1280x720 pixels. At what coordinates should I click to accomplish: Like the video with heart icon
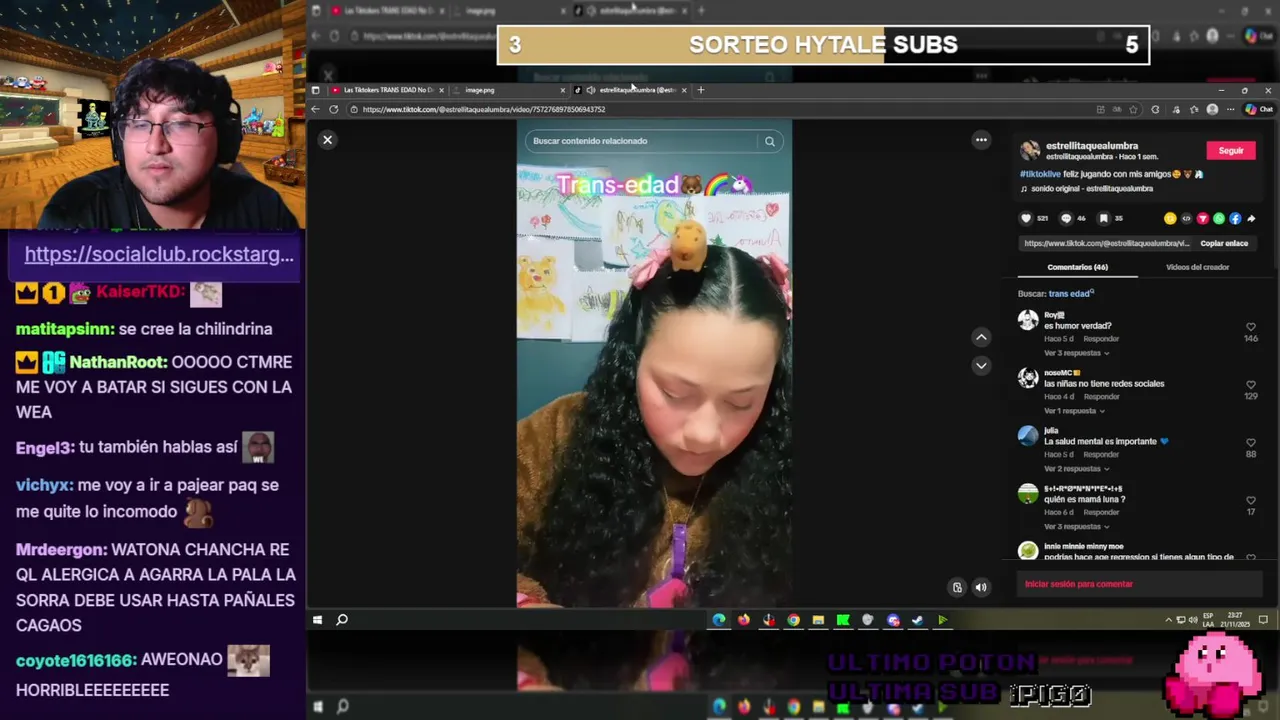[1025, 218]
